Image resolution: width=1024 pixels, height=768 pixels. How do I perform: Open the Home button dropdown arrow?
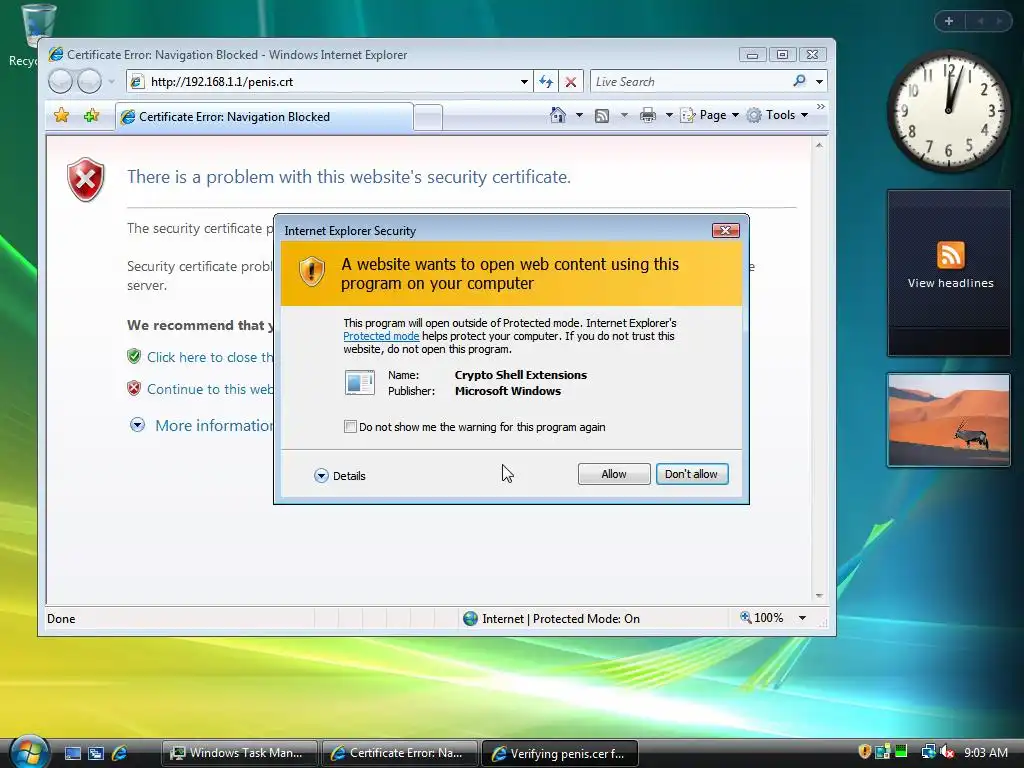coord(579,116)
